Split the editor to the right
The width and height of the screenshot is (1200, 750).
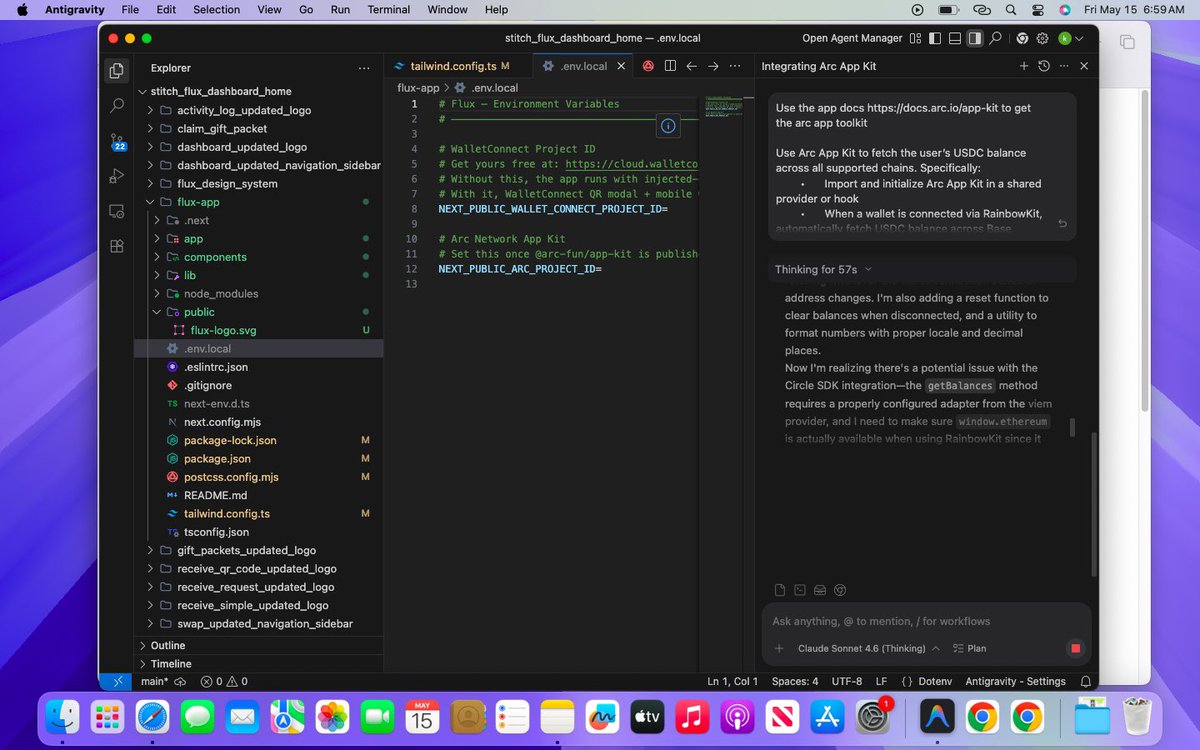coord(670,66)
